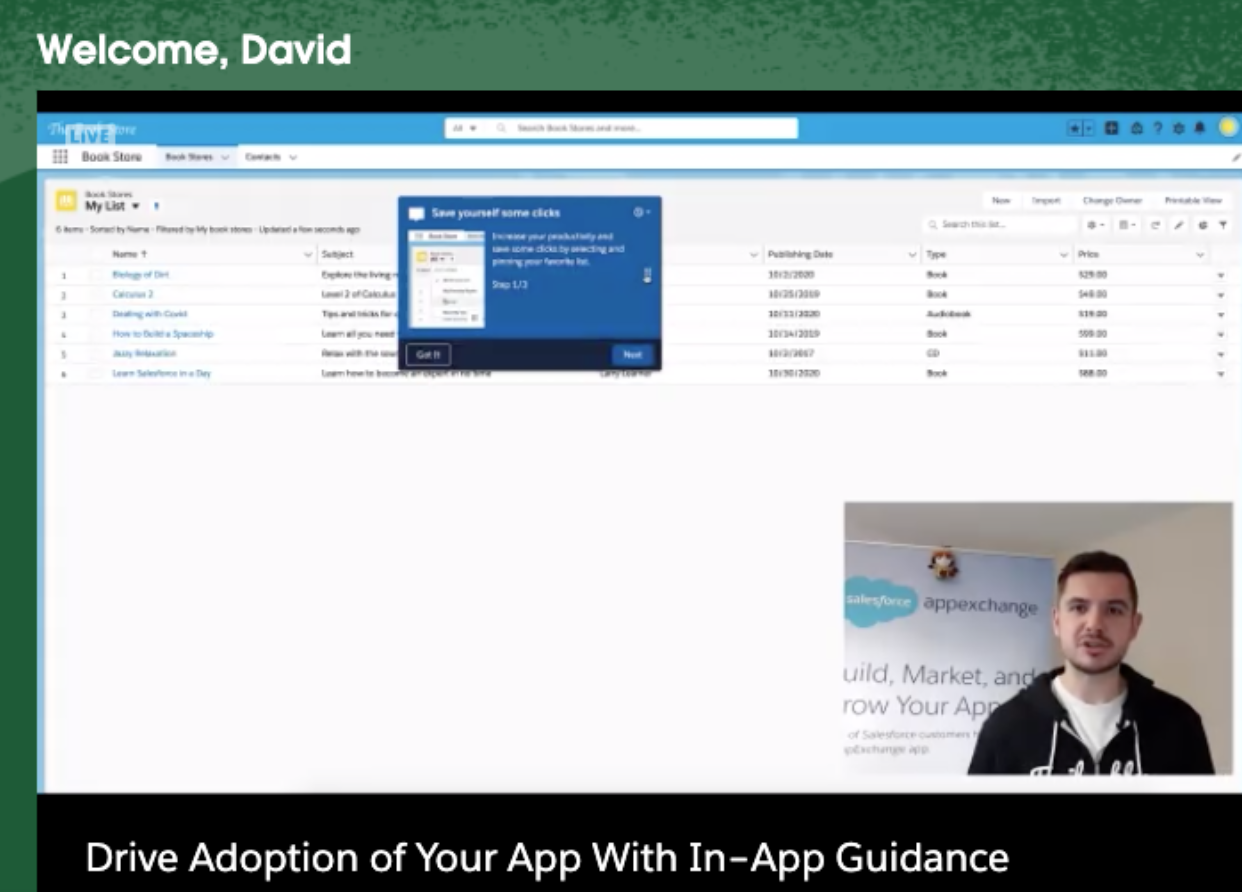Sort by the Price column header
Viewport: 1242px width, 892px height.
point(1088,254)
